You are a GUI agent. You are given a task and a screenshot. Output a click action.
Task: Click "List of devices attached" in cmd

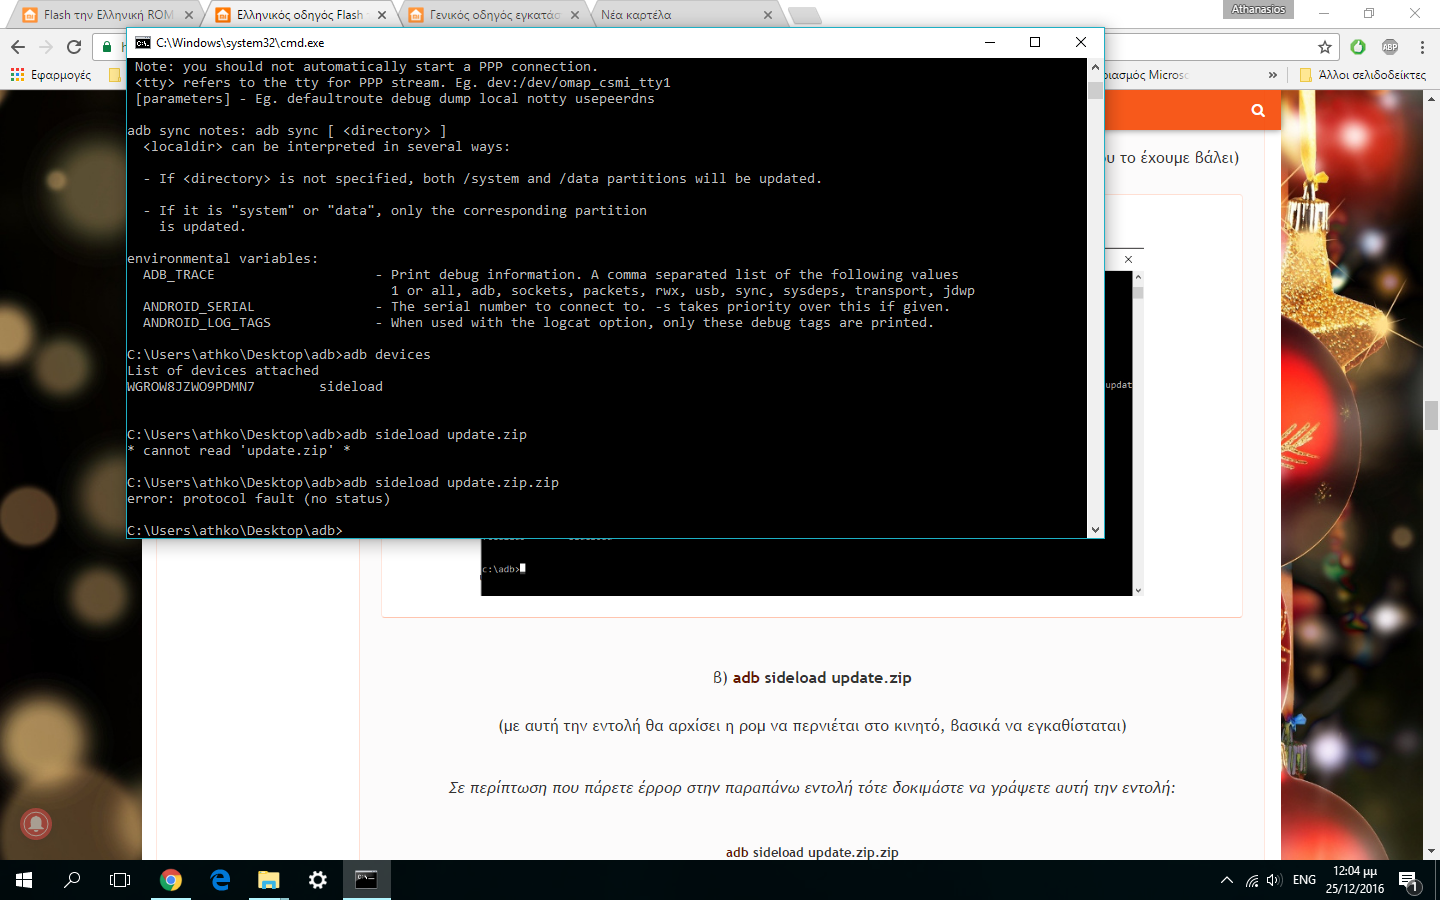point(223,371)
